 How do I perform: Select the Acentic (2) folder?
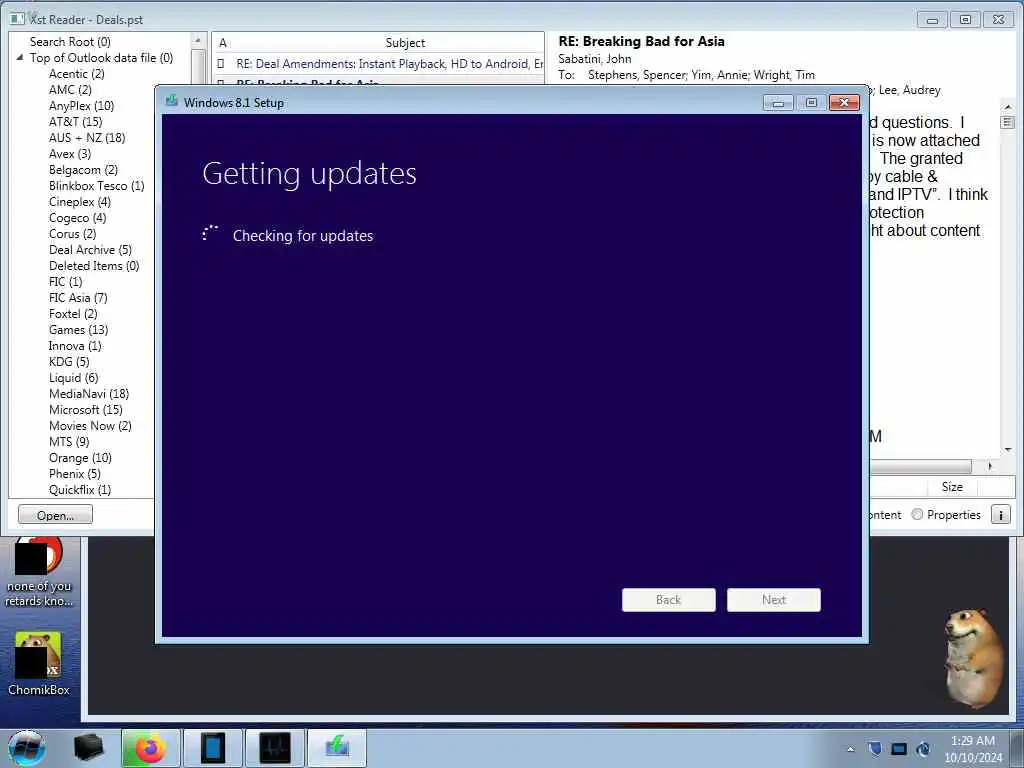click(76, 74)
